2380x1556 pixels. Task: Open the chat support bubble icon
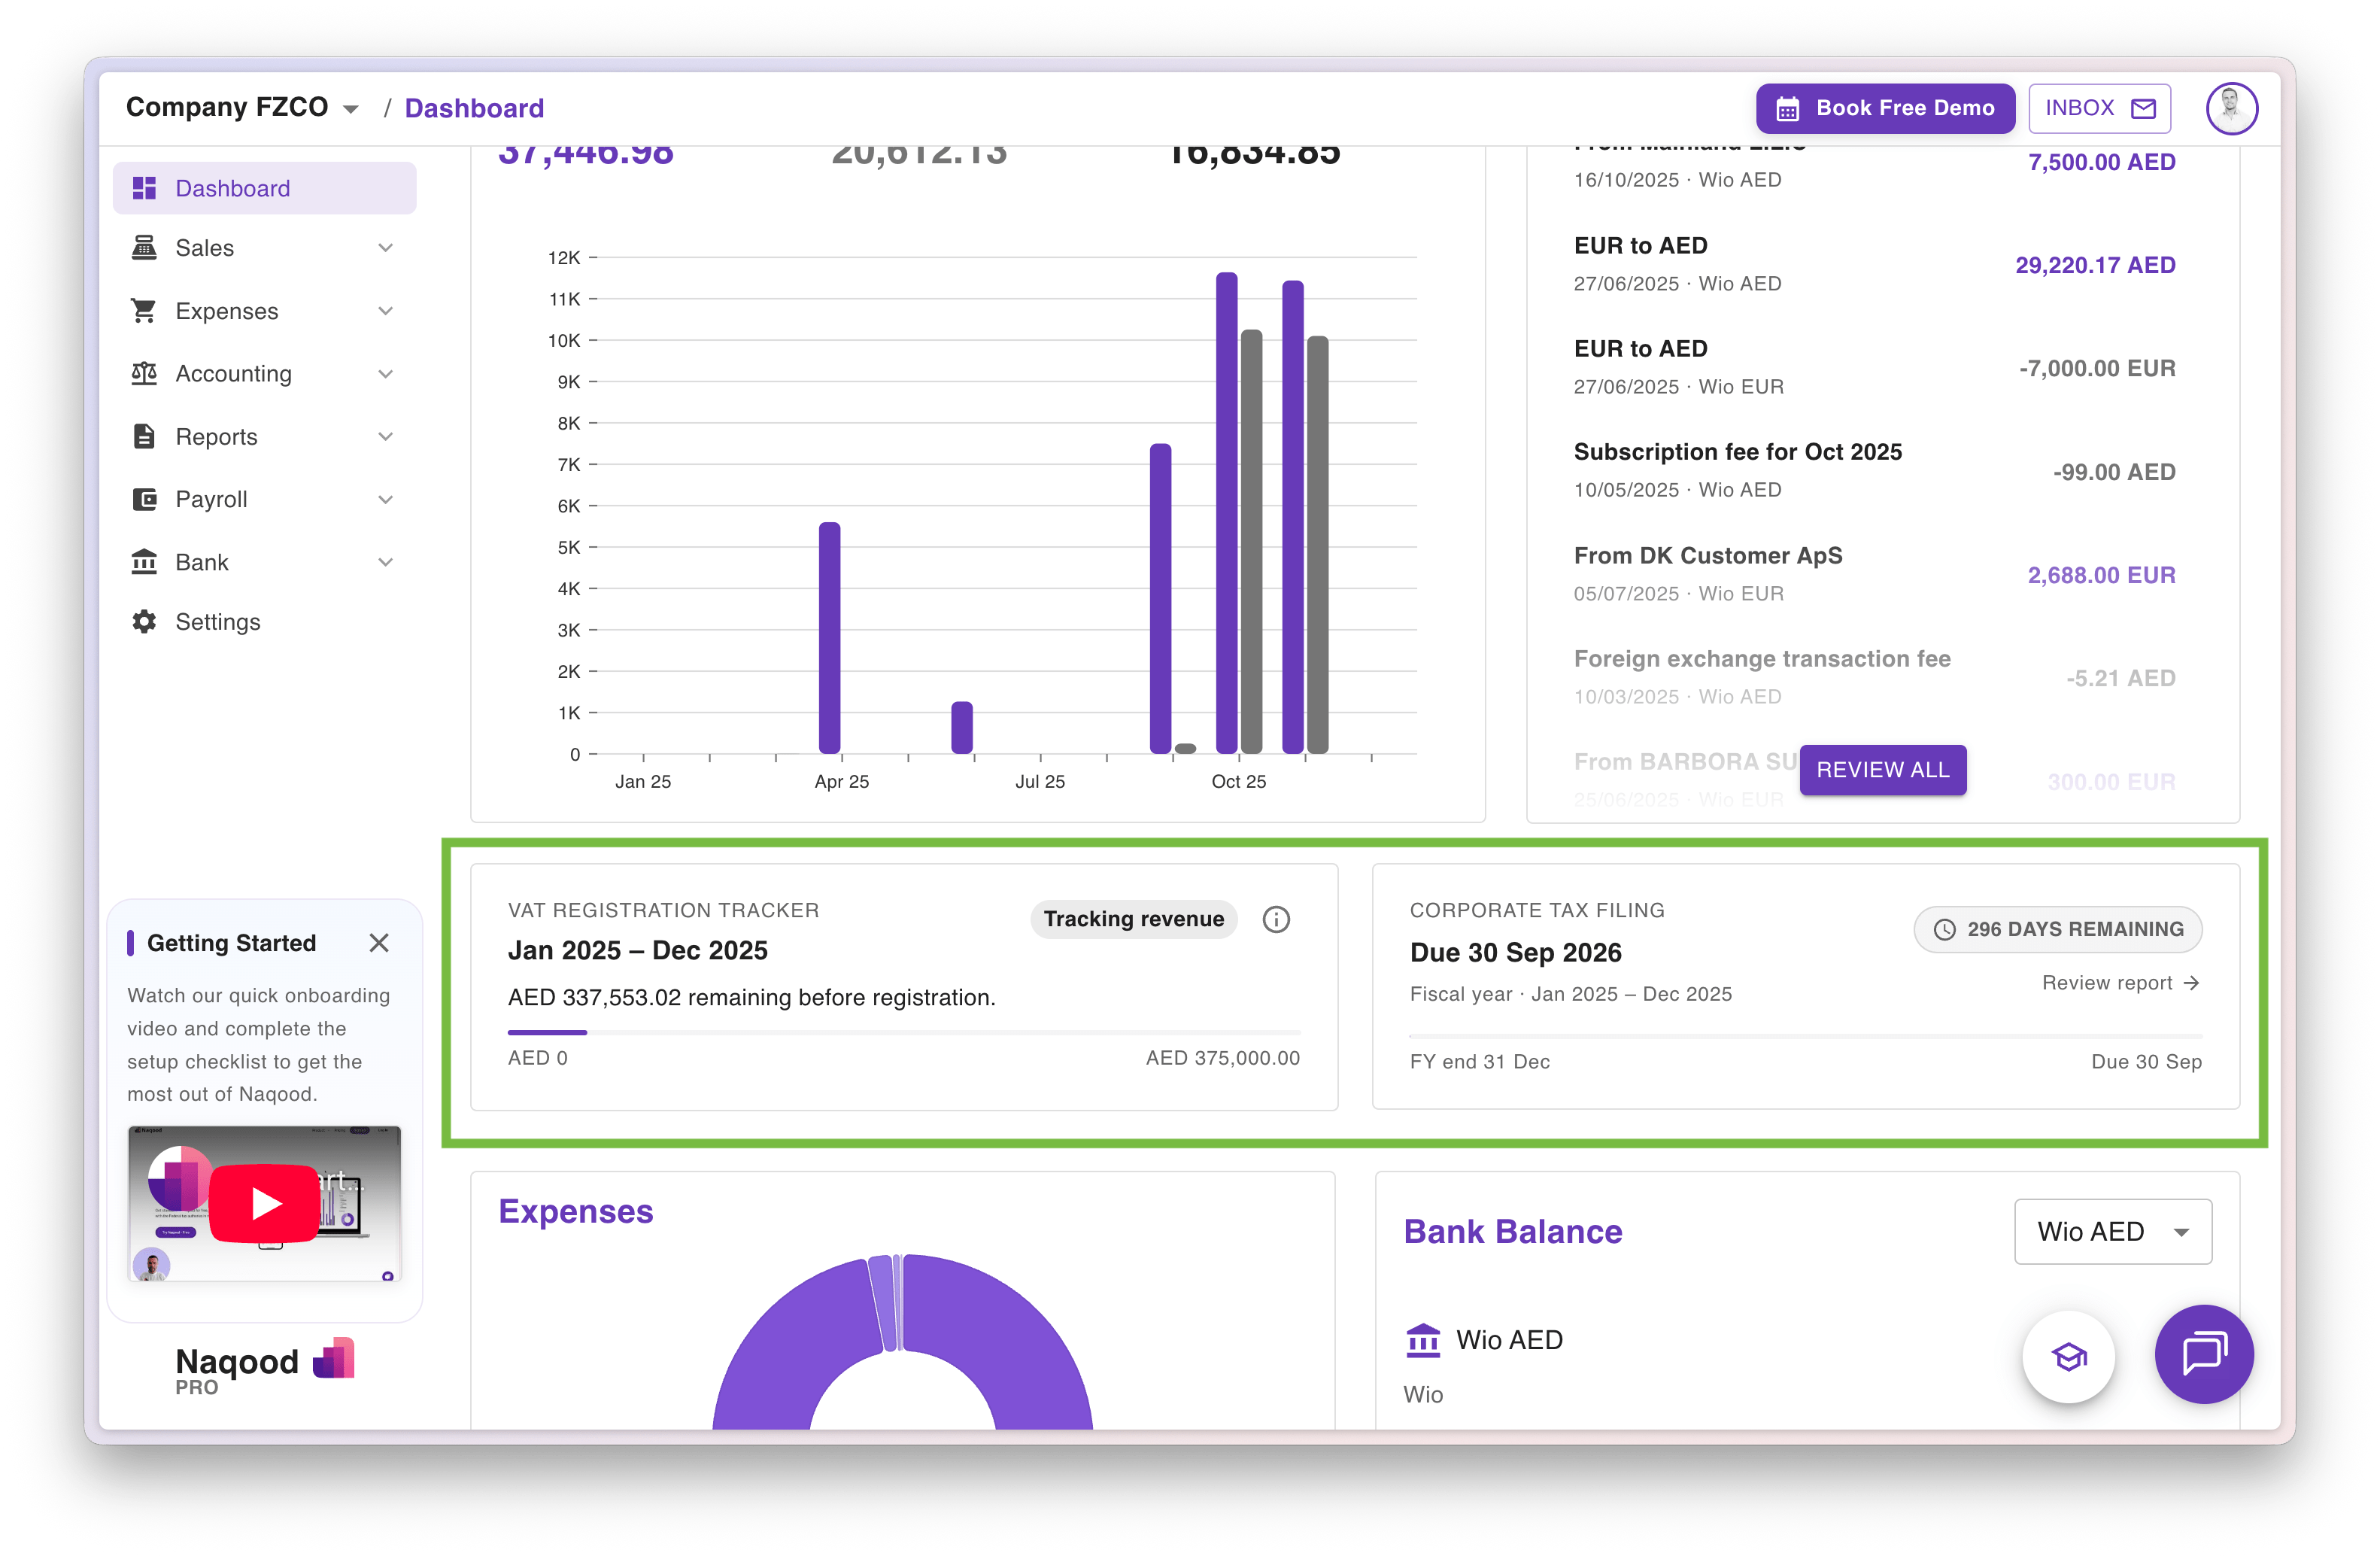(x=2203, y=1354)
